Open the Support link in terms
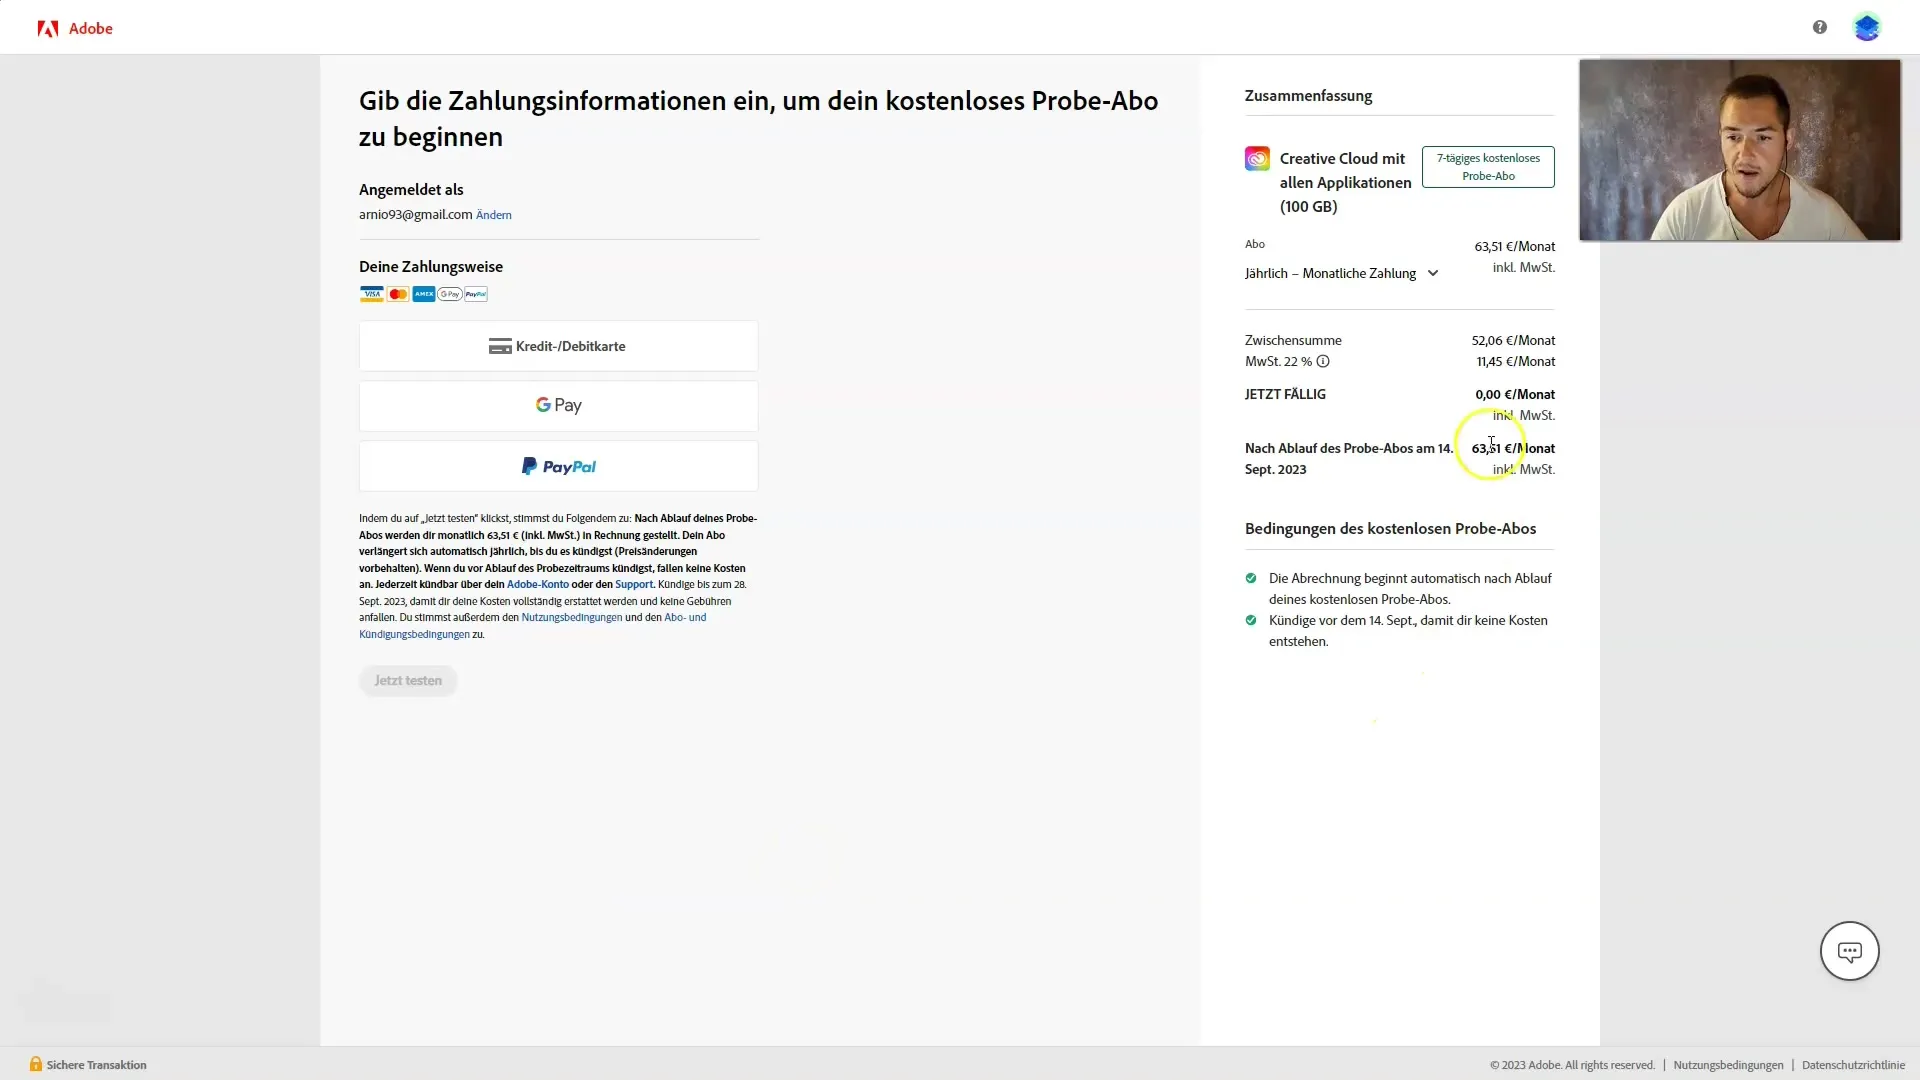1920x1080 pixels. [x=634, y=584]
